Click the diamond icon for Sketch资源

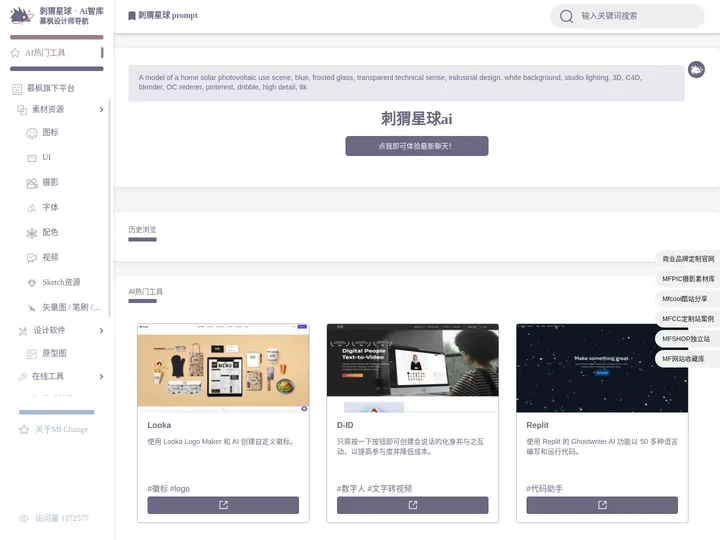tap(32, 283)
